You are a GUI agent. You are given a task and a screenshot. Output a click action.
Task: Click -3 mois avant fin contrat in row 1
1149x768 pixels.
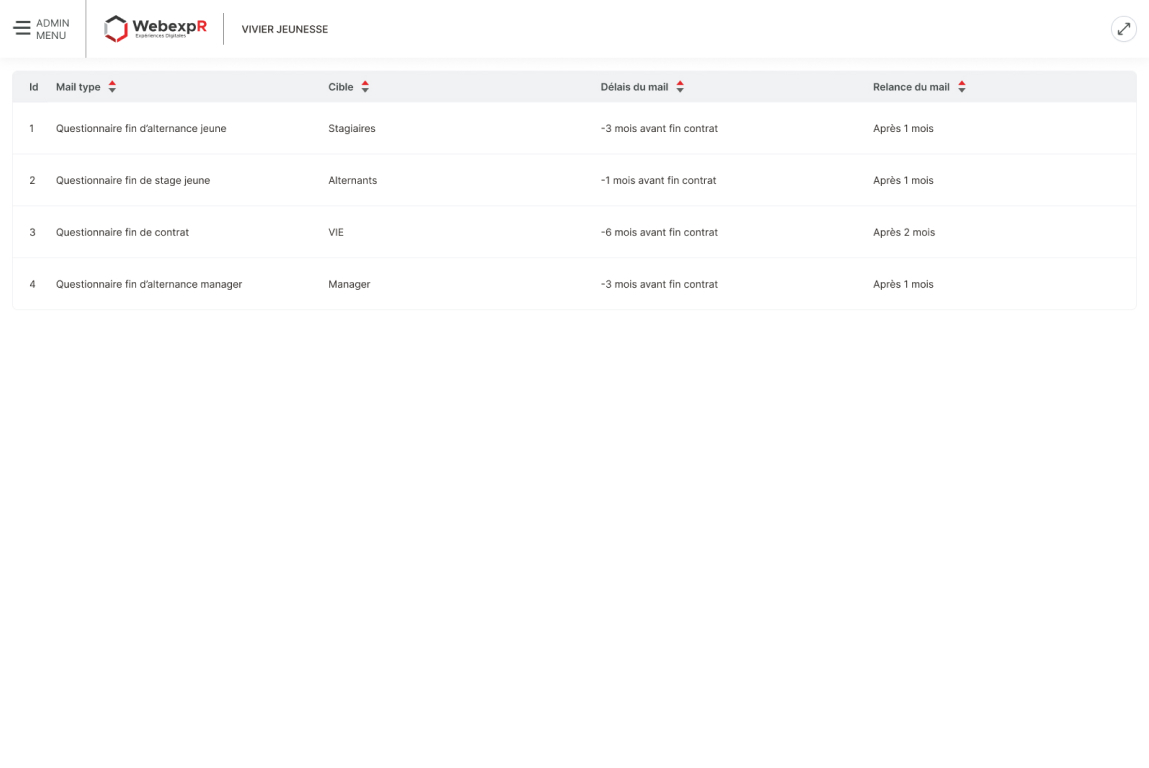point(660,128)
